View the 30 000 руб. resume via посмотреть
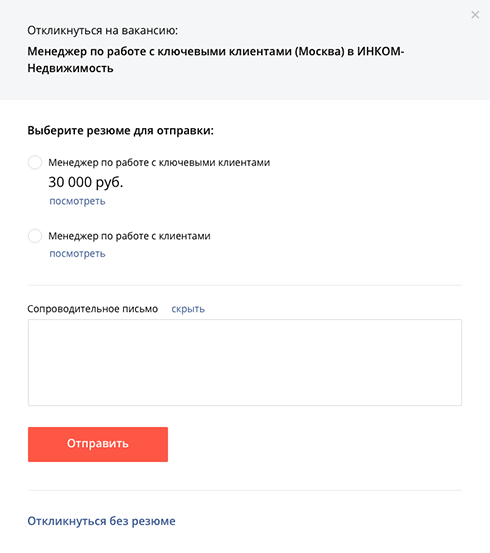This screenshot has width=490, height=553. pos(77,201)
